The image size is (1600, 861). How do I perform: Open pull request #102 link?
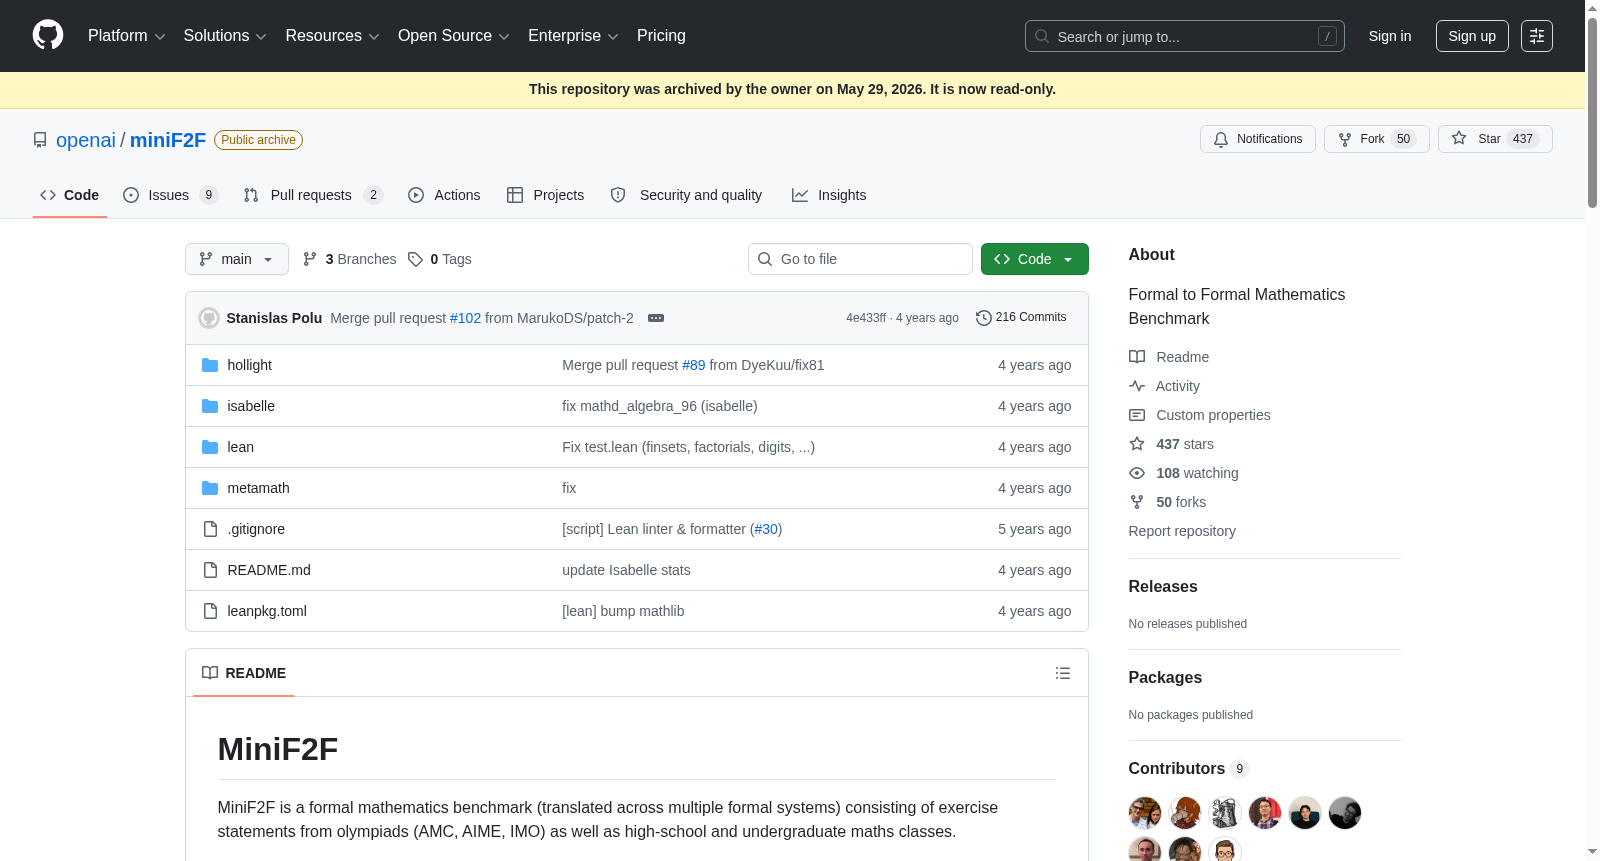[x=465, y=318]
